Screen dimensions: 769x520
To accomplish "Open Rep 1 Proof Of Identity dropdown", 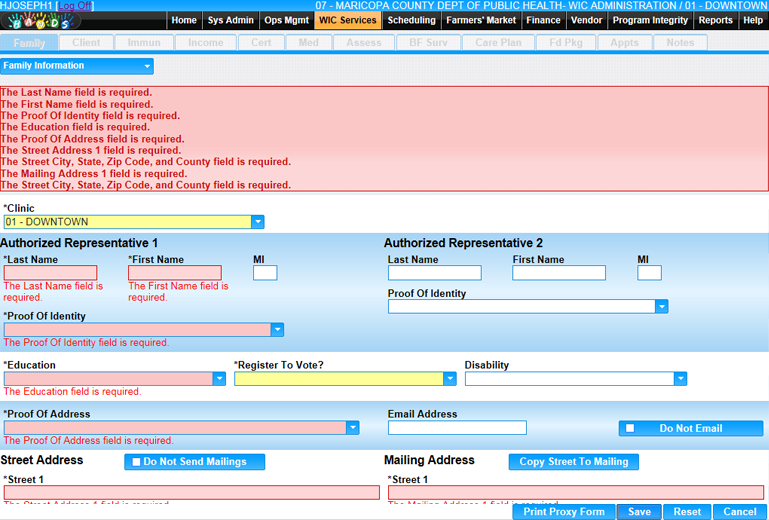I will [277, 330].
